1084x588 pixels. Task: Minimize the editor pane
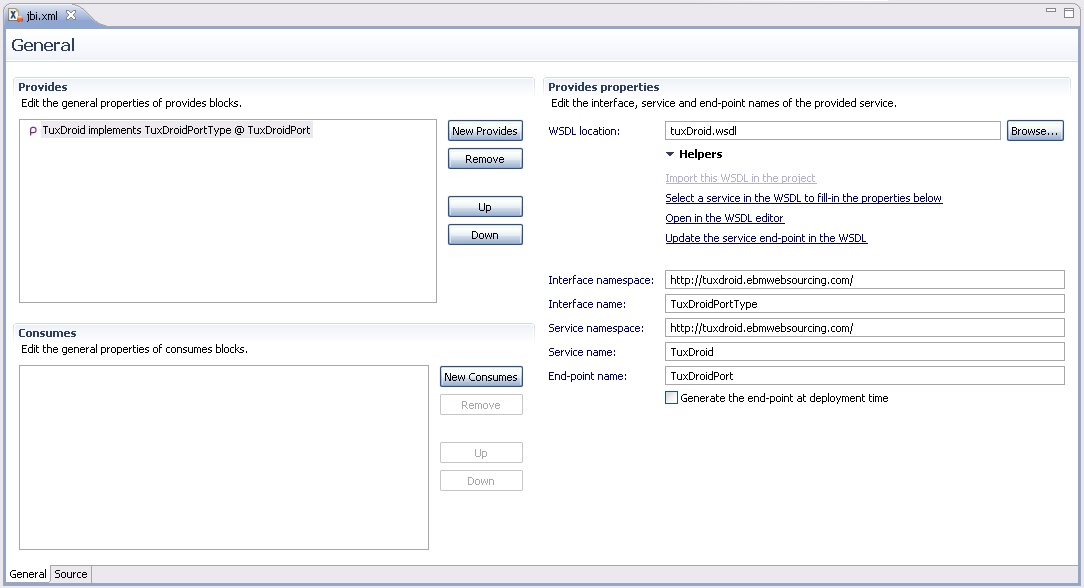click(1052, 11)
